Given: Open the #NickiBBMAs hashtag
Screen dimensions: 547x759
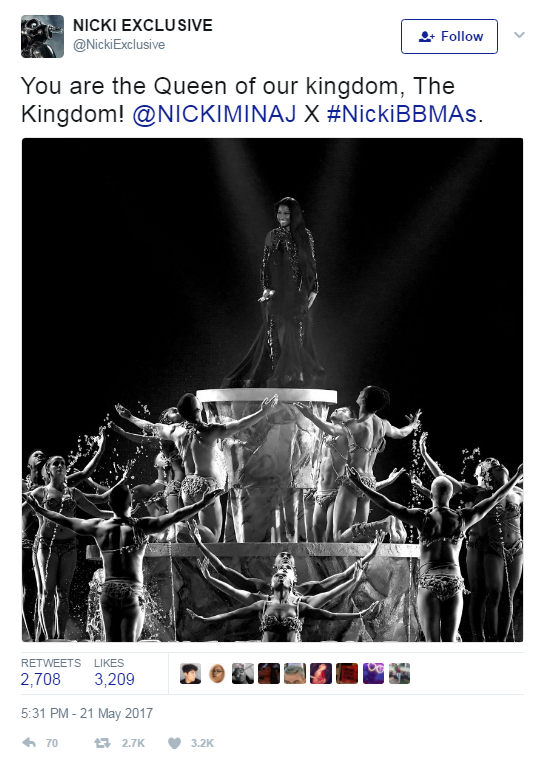Looking at the screenshot, I should (402, 114).
